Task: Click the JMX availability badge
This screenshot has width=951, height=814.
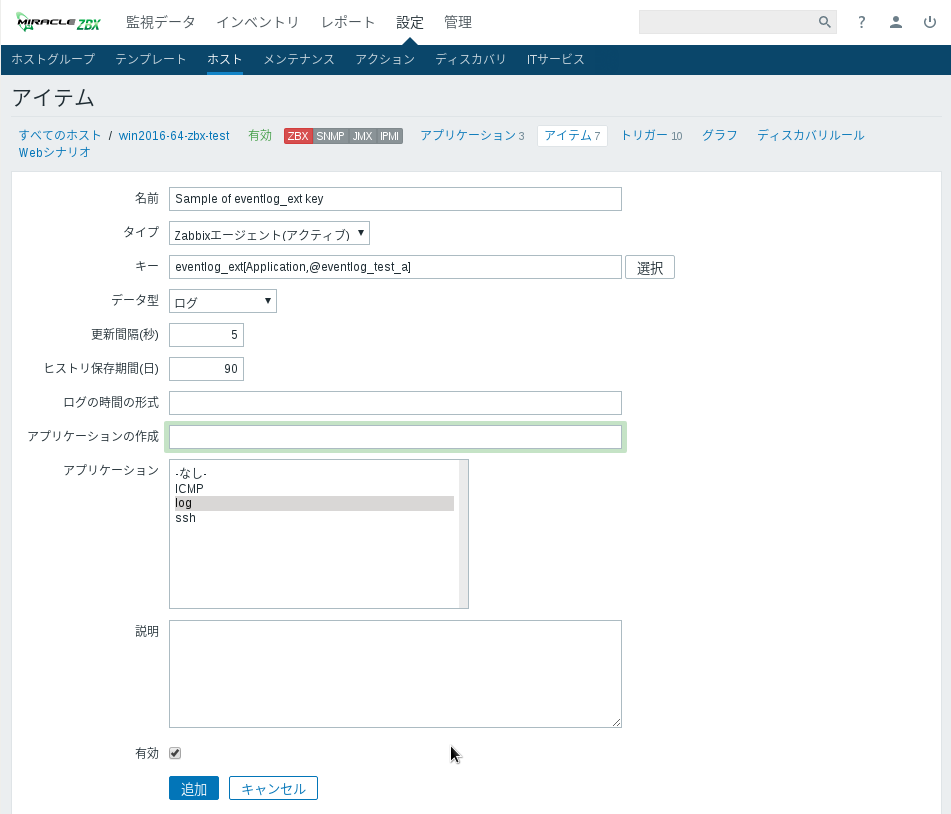Action: 362,136
